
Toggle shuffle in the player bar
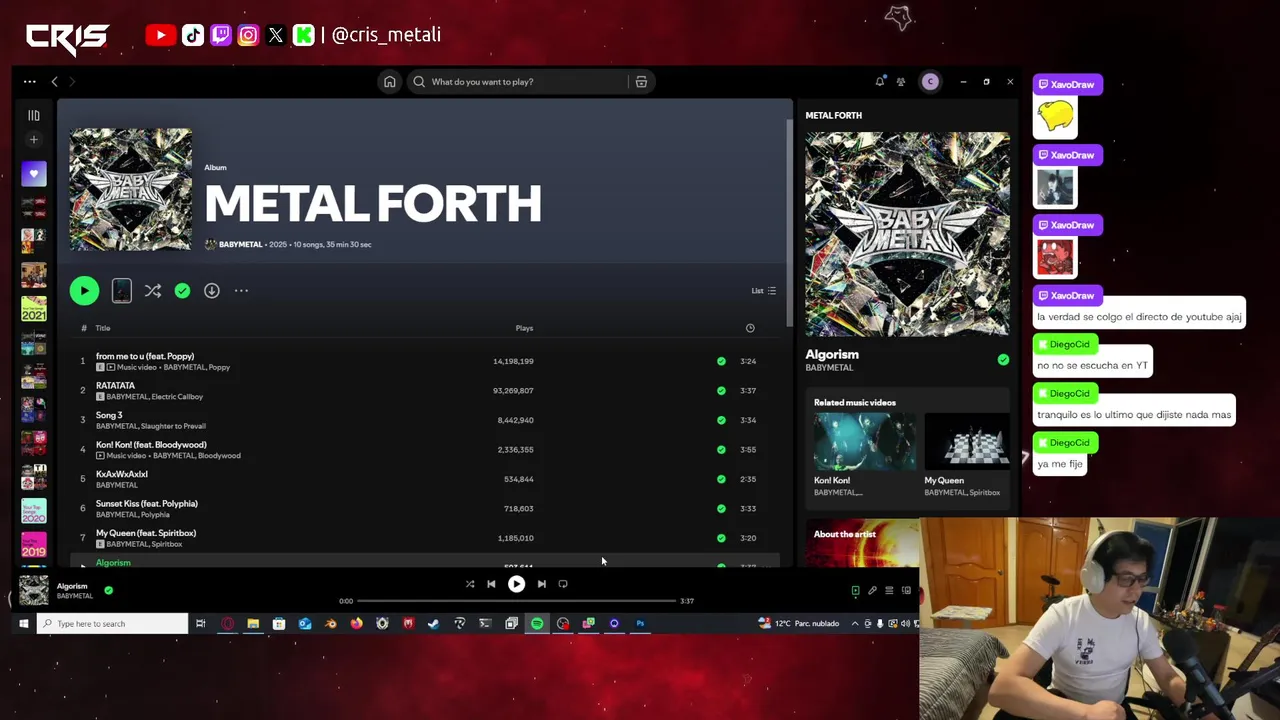click(x=470, y=584)
